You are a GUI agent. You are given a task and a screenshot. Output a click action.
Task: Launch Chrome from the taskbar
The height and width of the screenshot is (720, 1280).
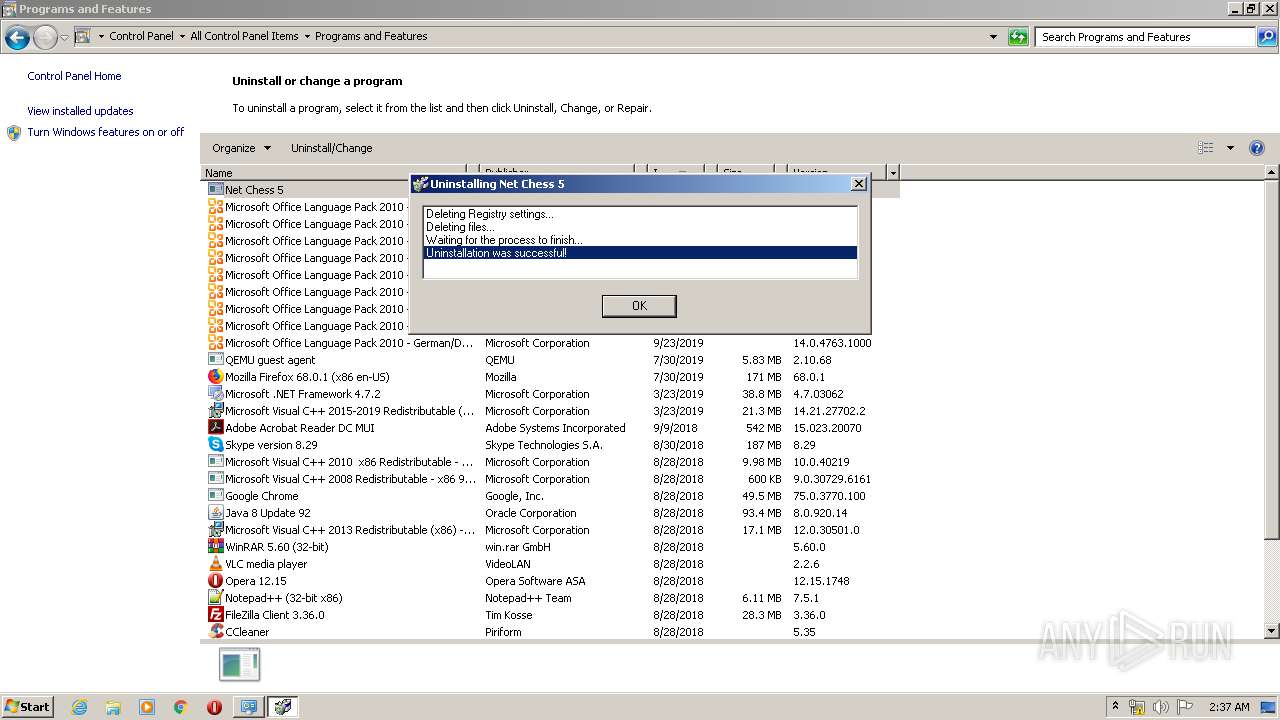click(x=181, y=707)
